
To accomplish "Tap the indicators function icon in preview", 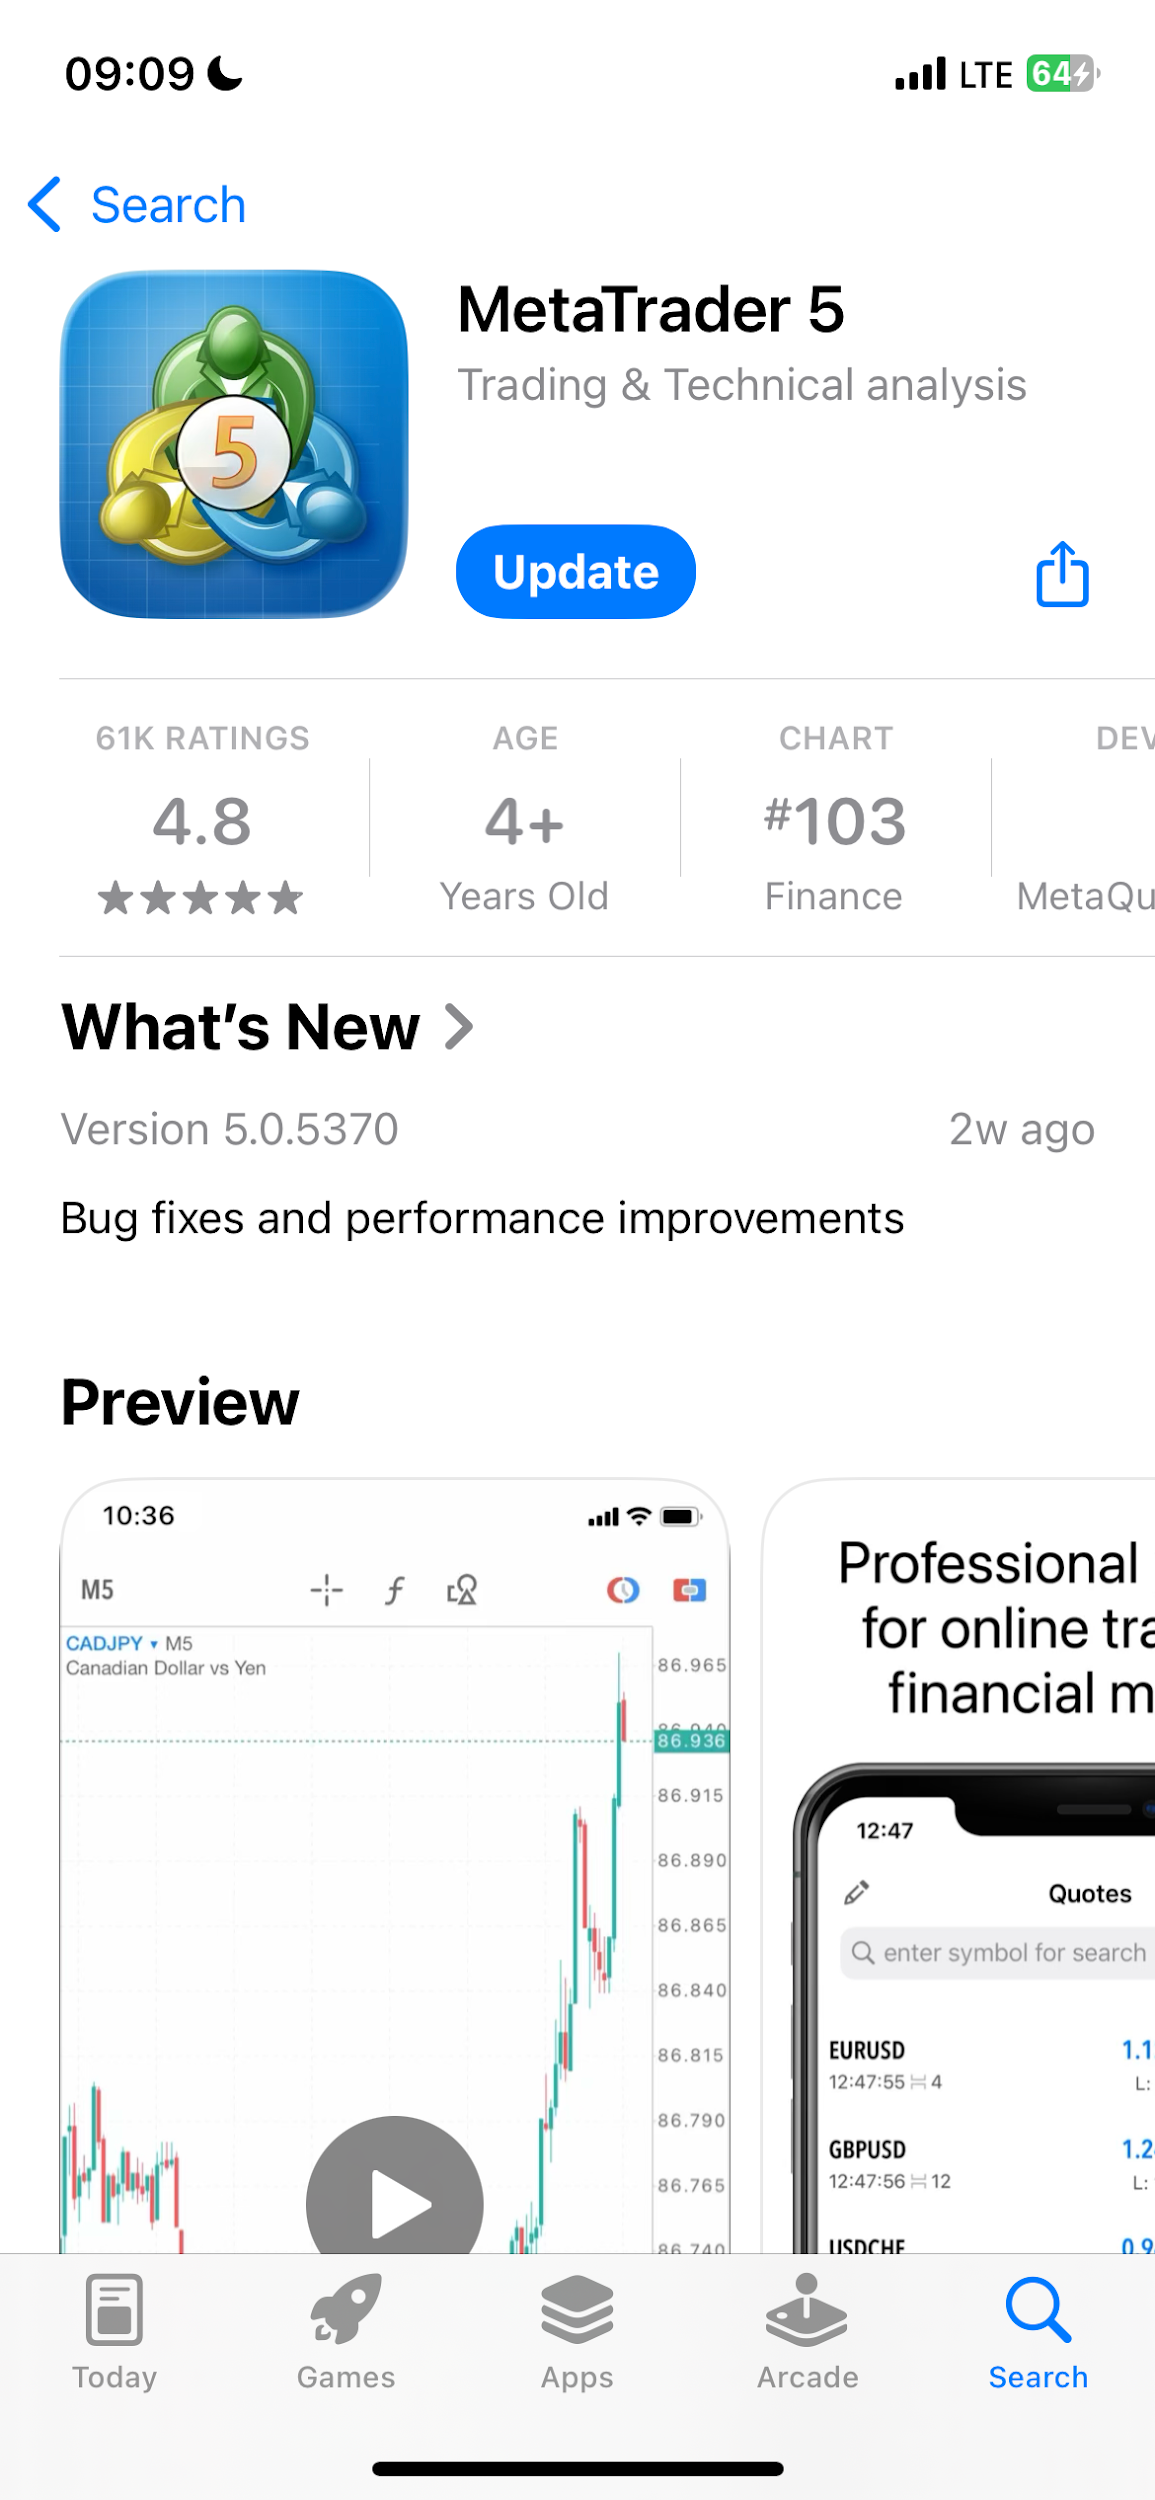I will (x=395, y=1589).
